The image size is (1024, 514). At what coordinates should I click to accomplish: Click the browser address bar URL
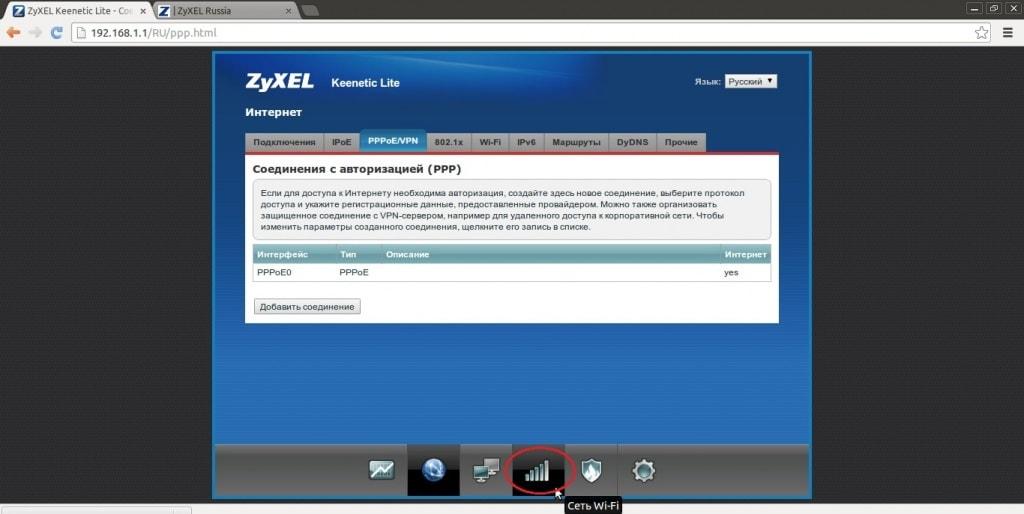(x=153, y=33)
